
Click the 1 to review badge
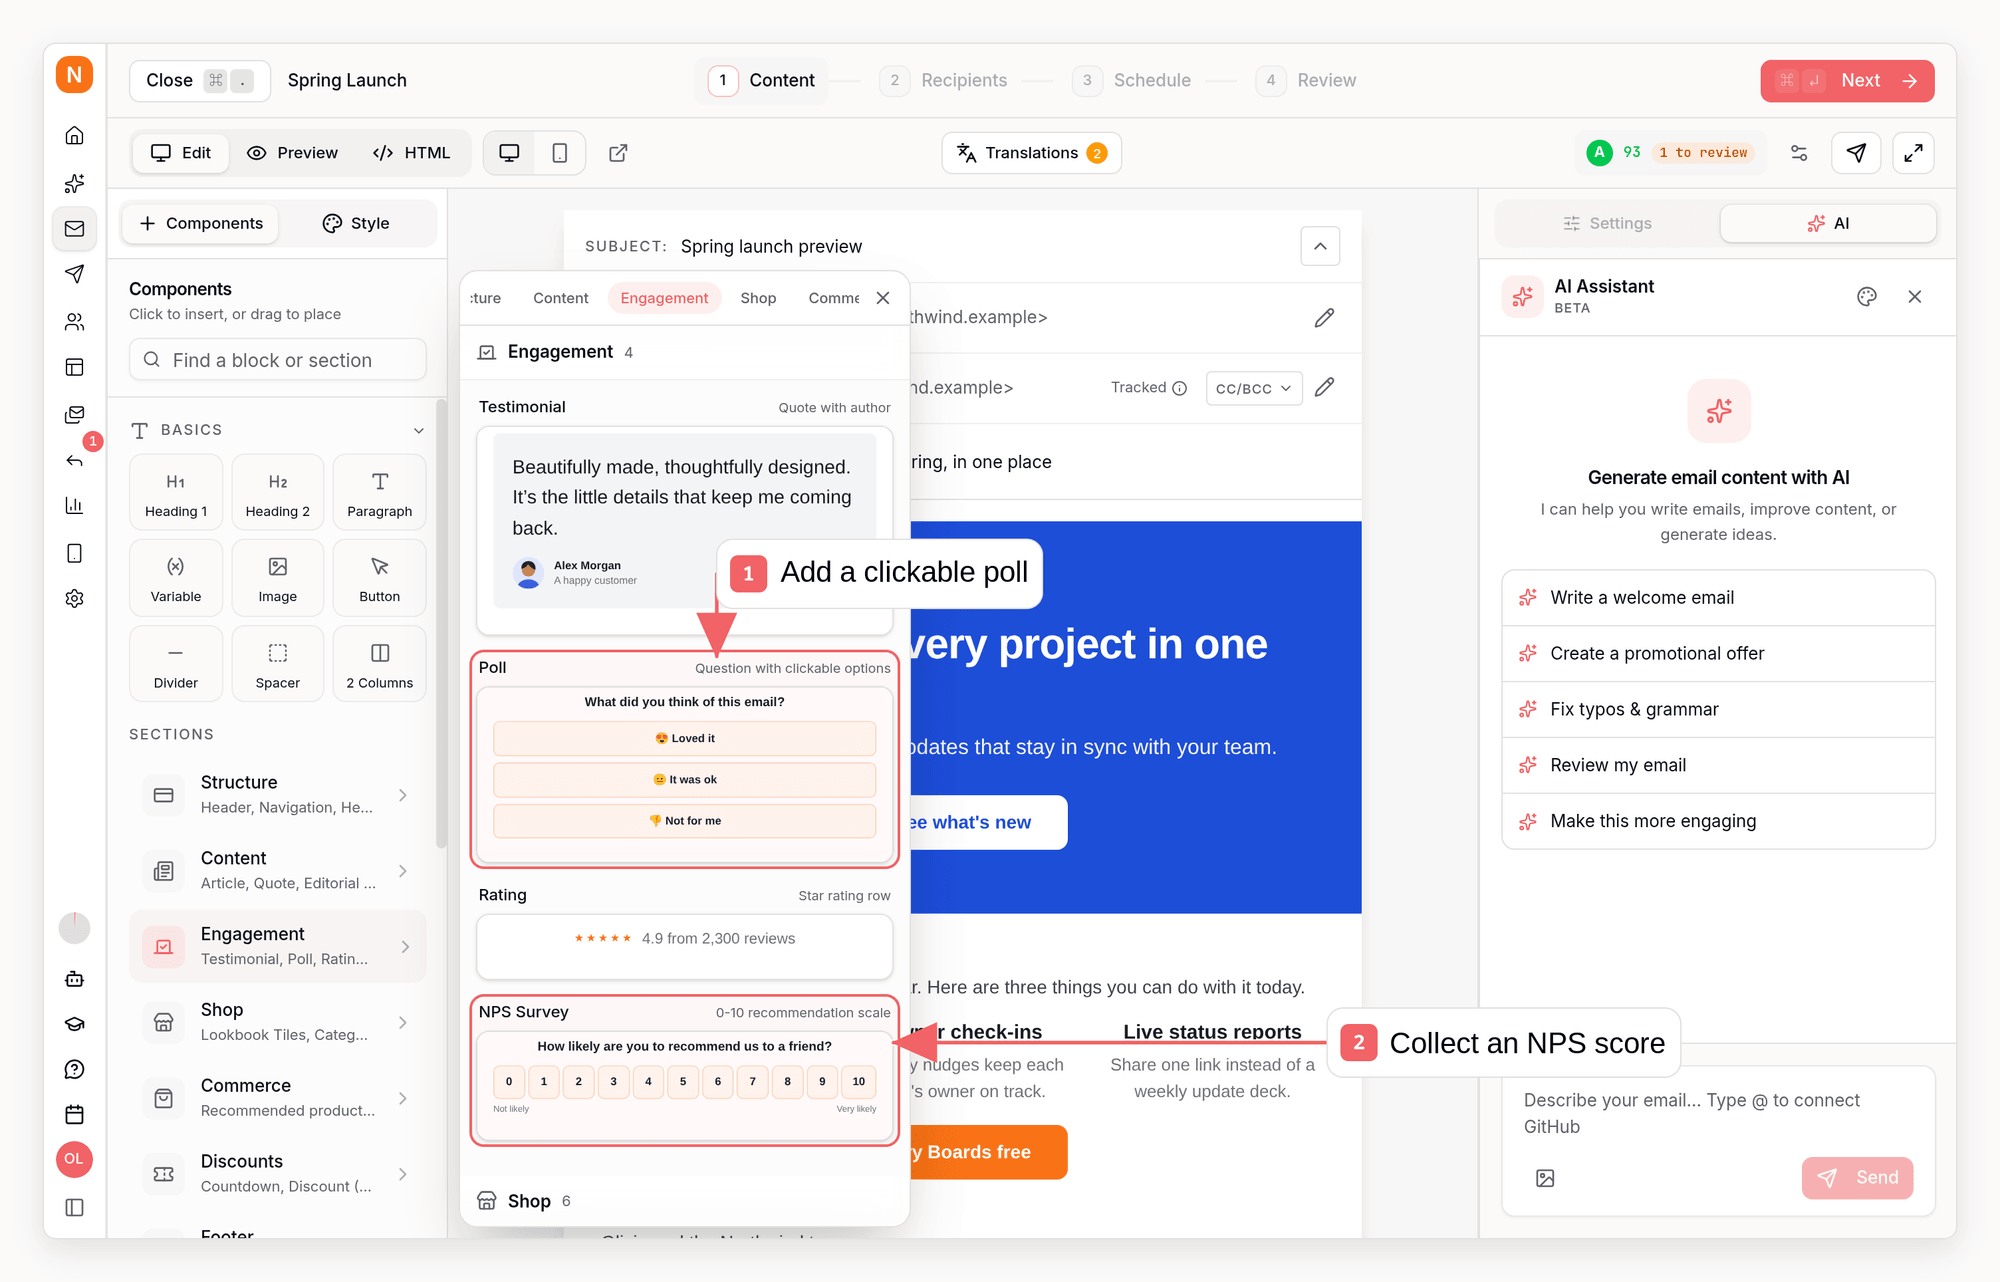point(1702,153)
